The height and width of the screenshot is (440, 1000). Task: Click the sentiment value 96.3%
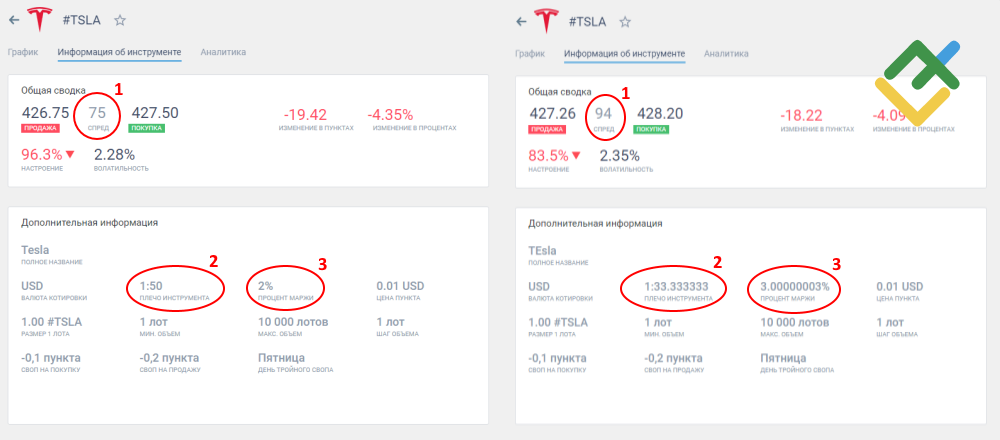[x=41, y=154]
